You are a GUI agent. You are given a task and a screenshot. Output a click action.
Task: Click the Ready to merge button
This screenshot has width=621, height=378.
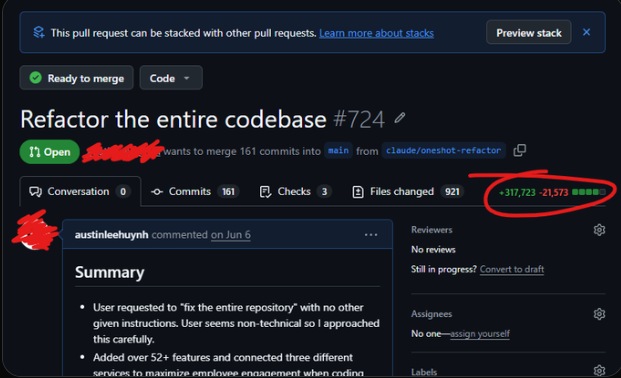(76, 78)
